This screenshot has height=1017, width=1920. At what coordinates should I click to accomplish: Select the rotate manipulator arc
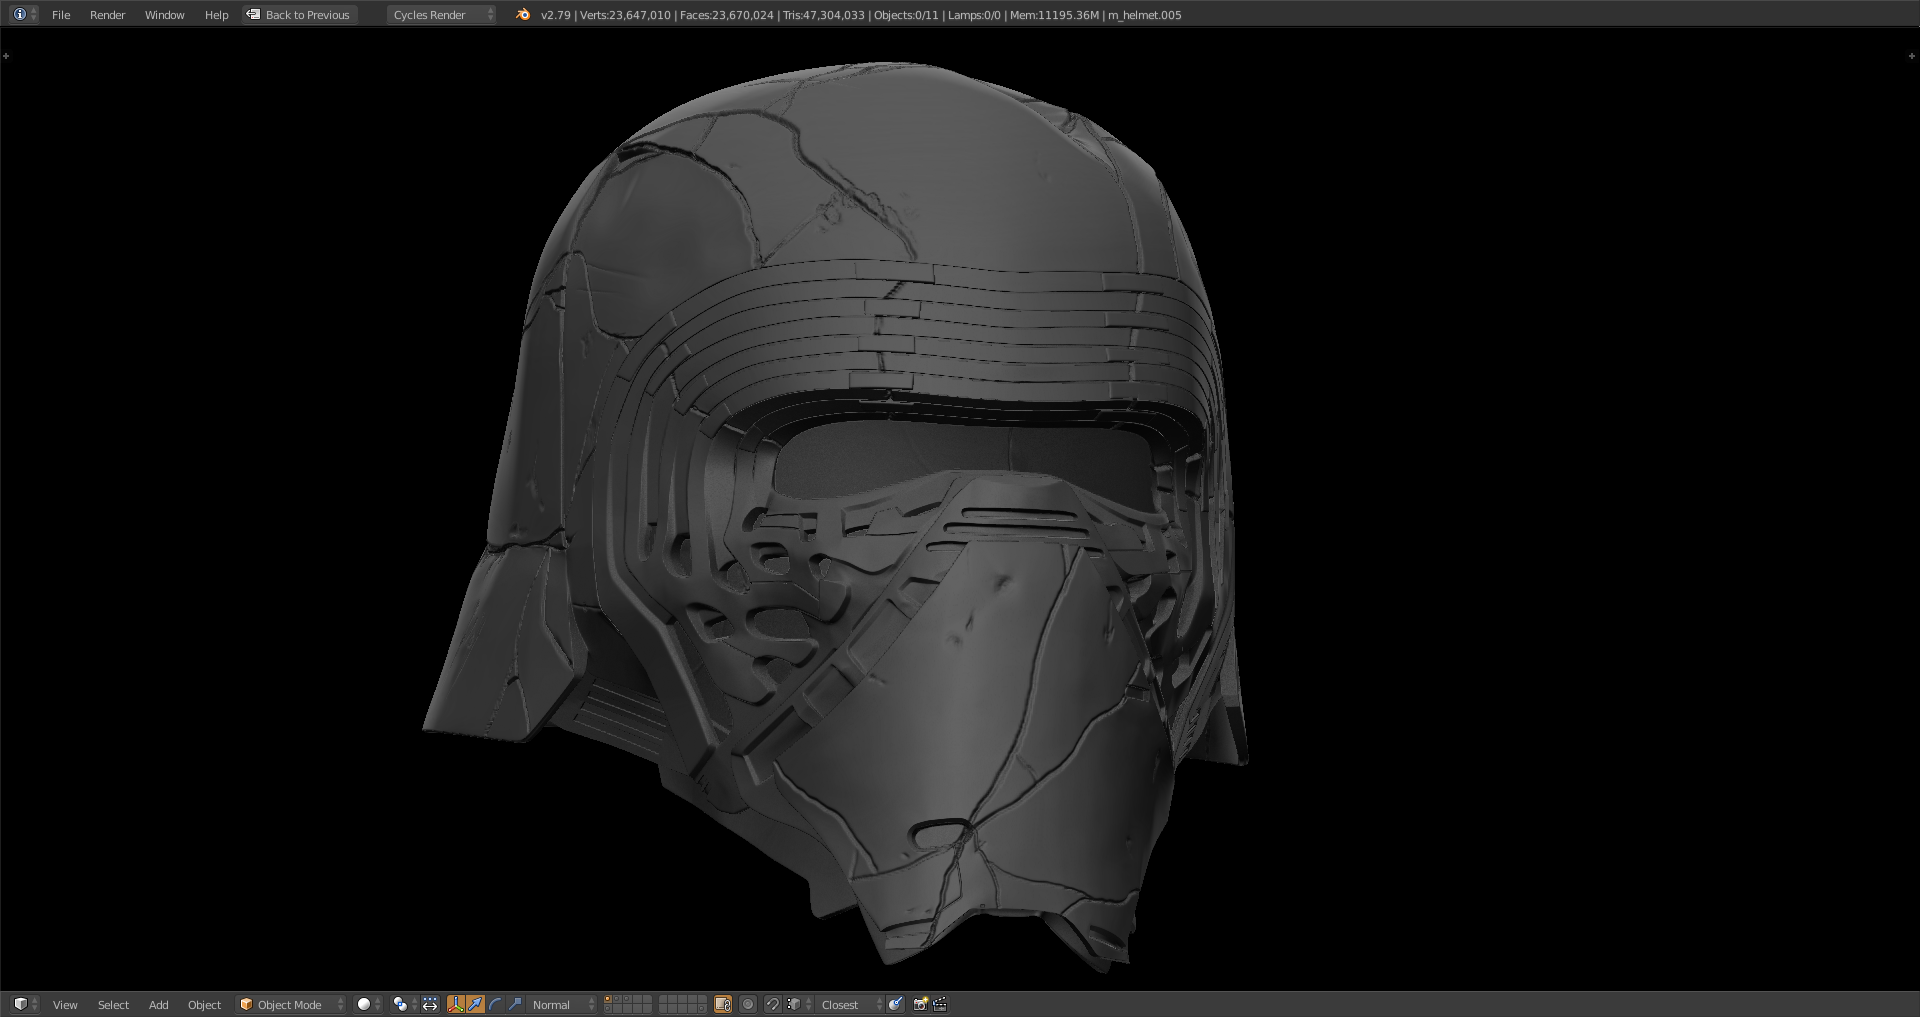[x=495, y=1004]
